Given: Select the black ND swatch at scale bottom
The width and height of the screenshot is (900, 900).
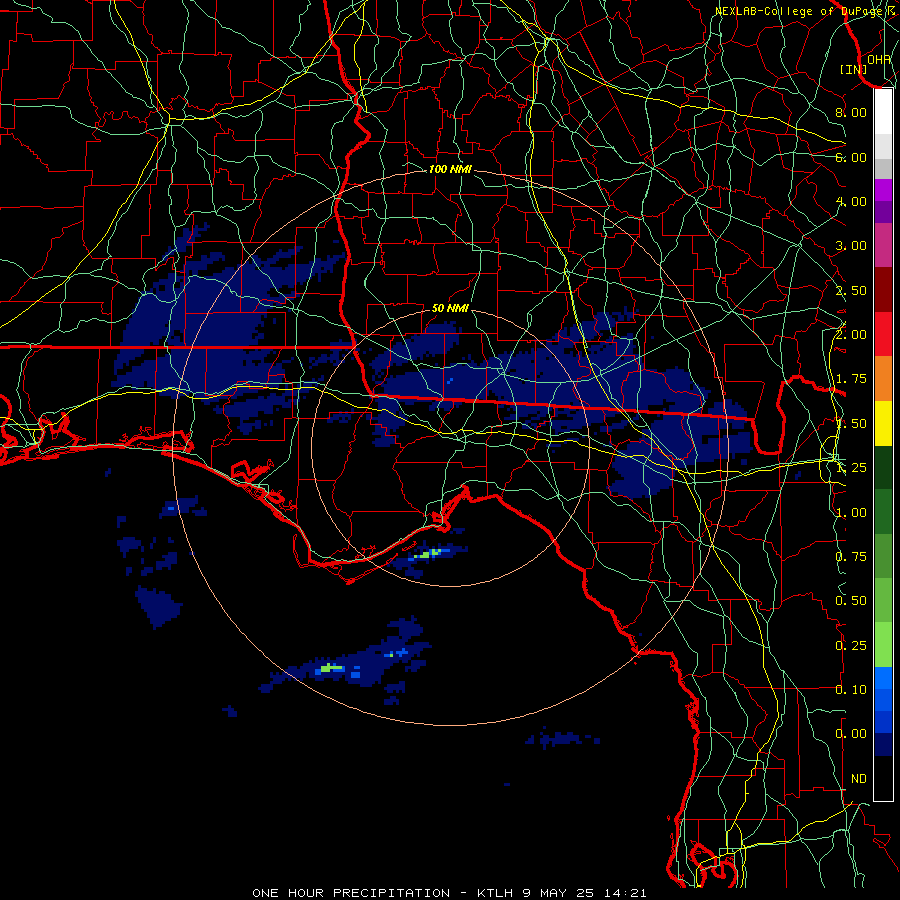Looking at the screenshot, I should pyautogui.click(x=883, y=778).
